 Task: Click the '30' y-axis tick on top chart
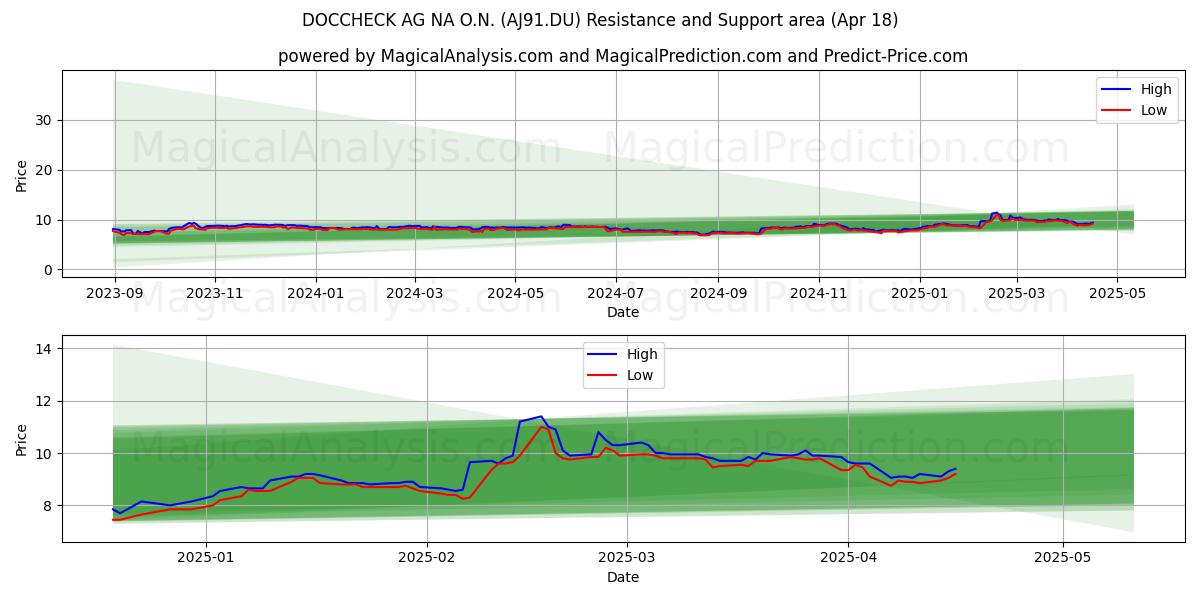coord(44,120)
